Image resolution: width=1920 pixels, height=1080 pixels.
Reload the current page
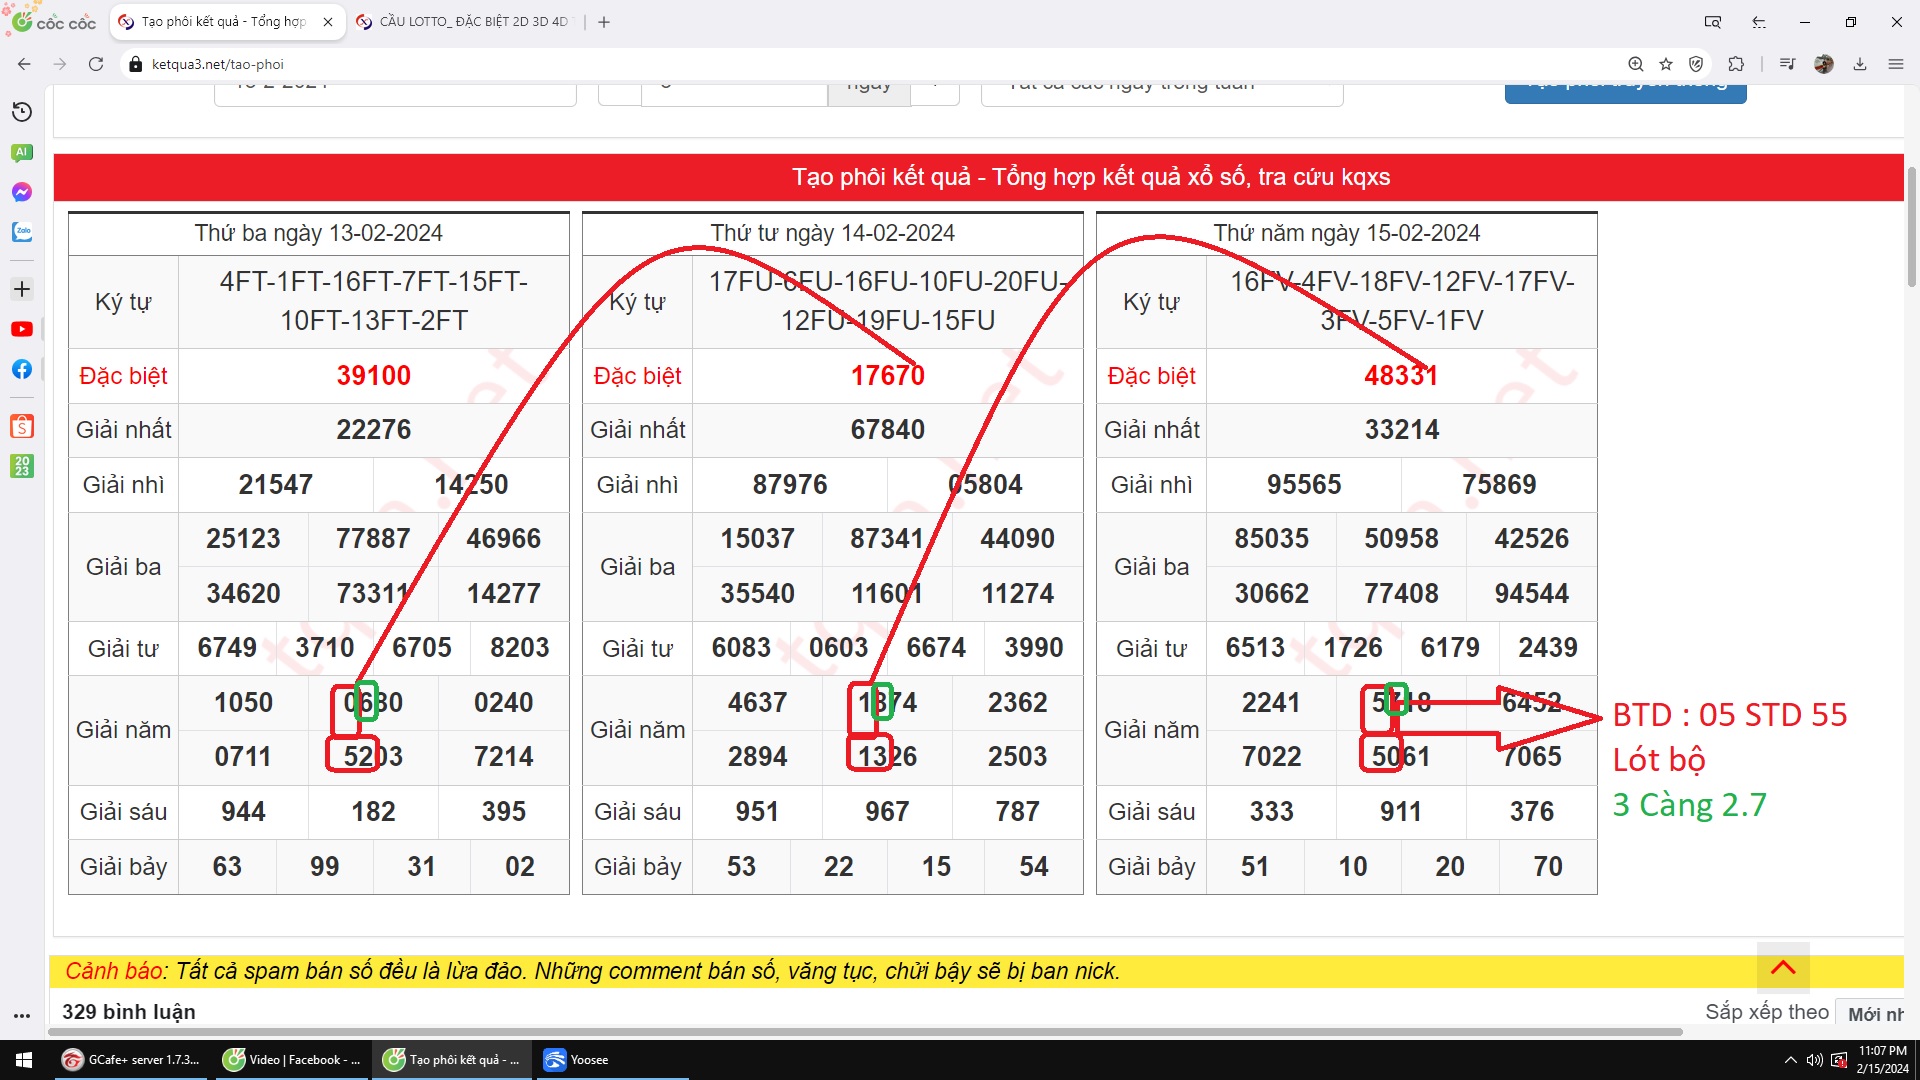point(96,64)
